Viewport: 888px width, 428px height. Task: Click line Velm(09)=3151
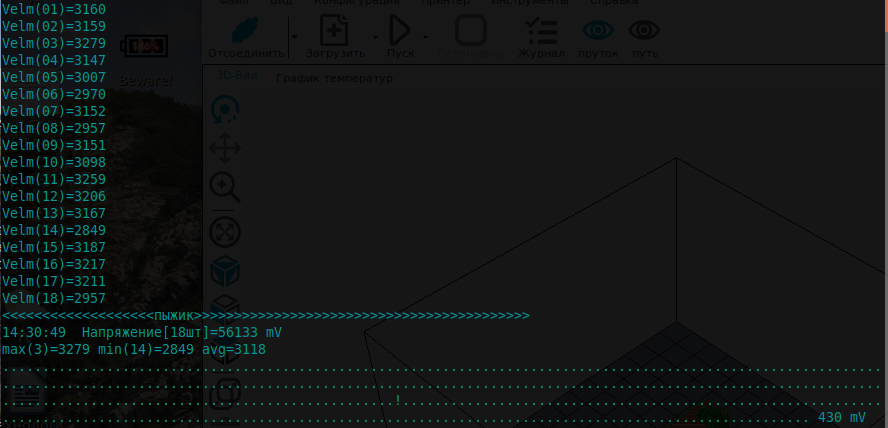click(54, 145)
